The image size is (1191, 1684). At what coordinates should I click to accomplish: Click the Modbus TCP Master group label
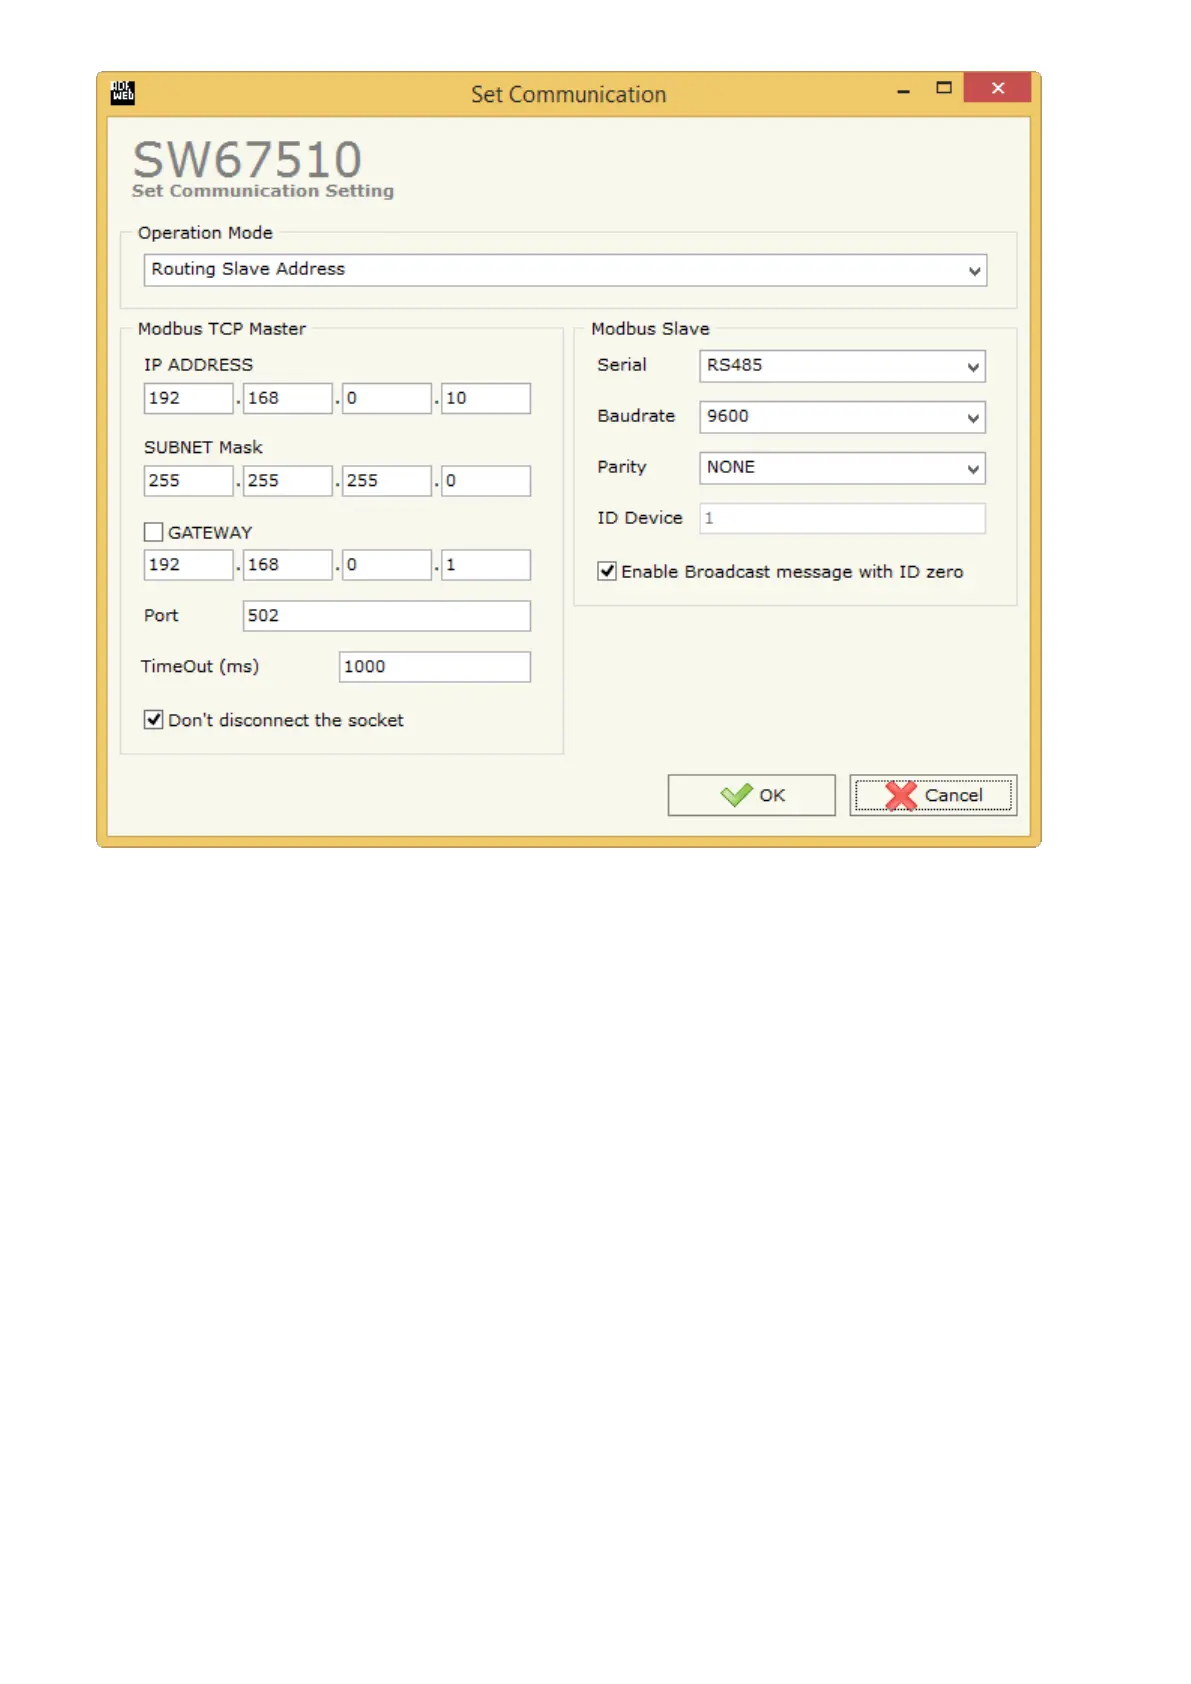[222, 329]
